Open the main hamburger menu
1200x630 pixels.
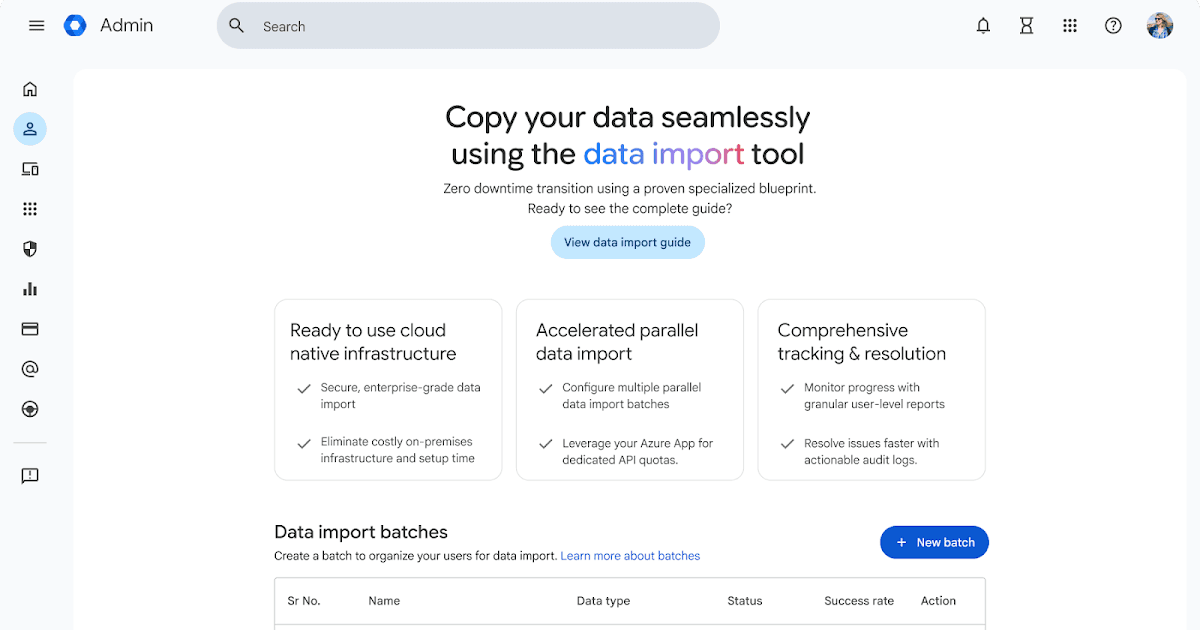point(37,26)
